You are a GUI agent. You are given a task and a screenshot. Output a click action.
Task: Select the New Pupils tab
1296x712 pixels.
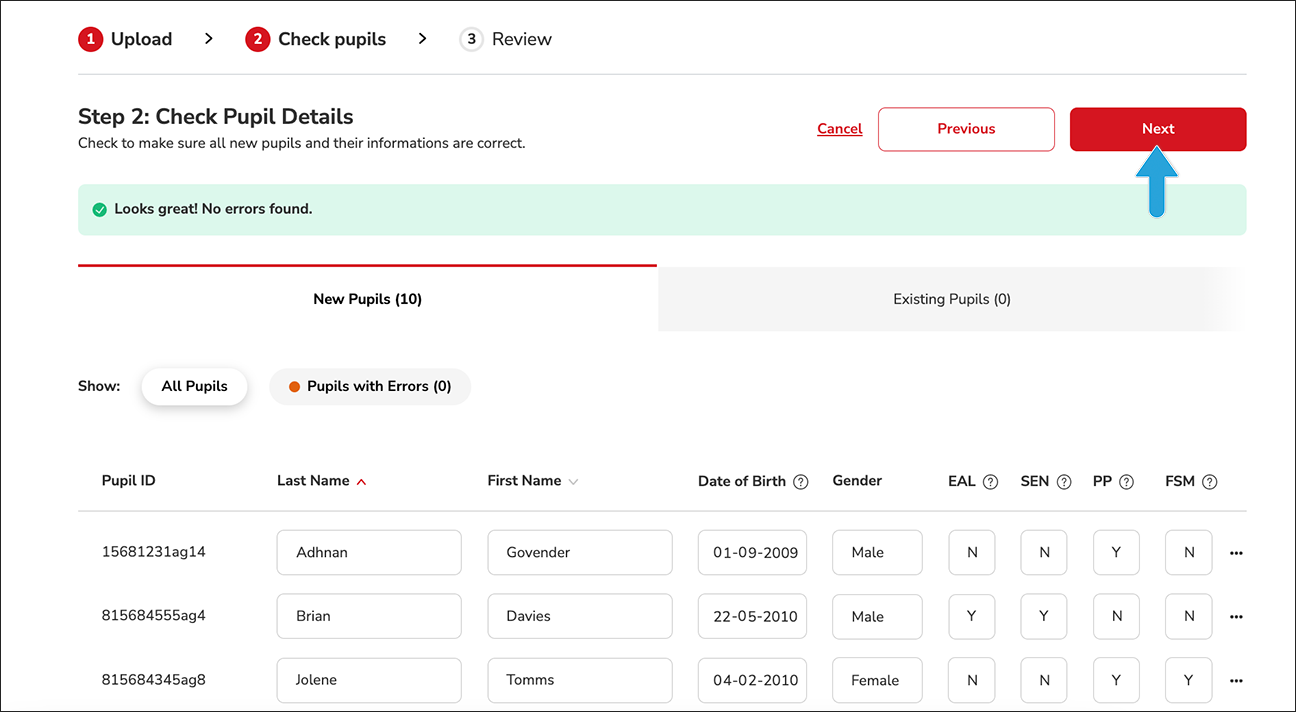[367, 298]
